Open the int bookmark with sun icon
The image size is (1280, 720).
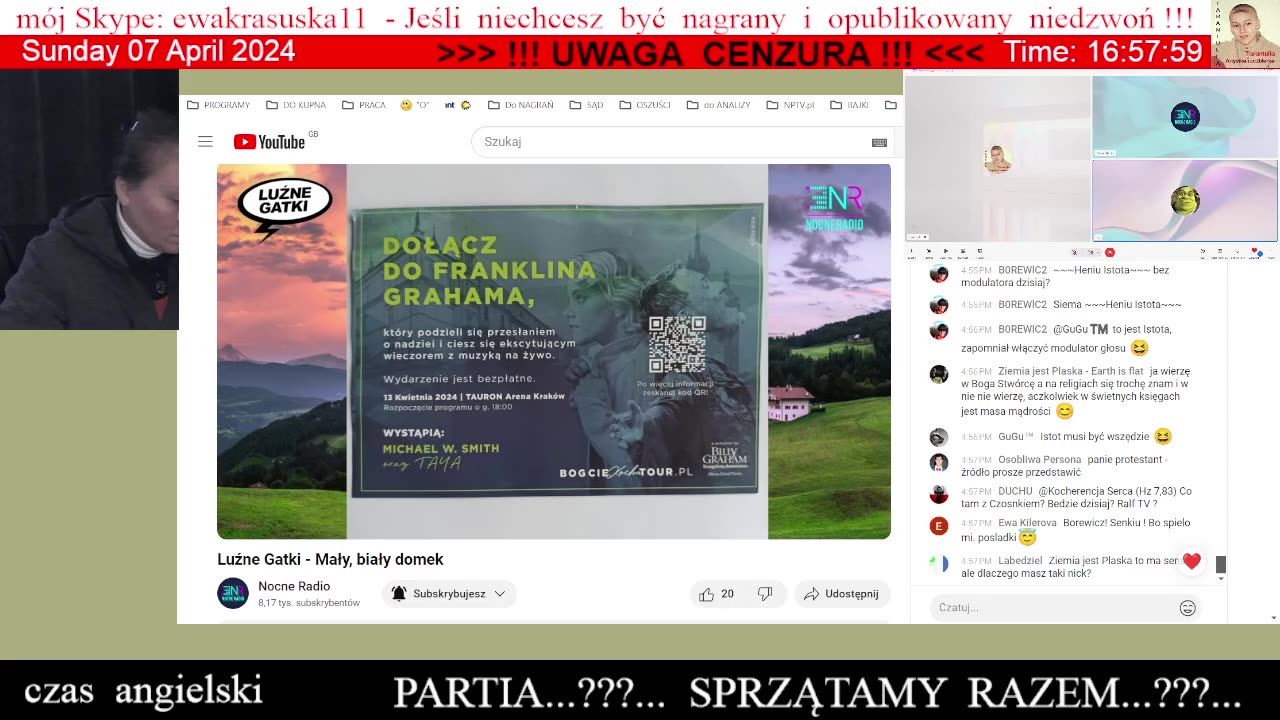coord(458,105)
